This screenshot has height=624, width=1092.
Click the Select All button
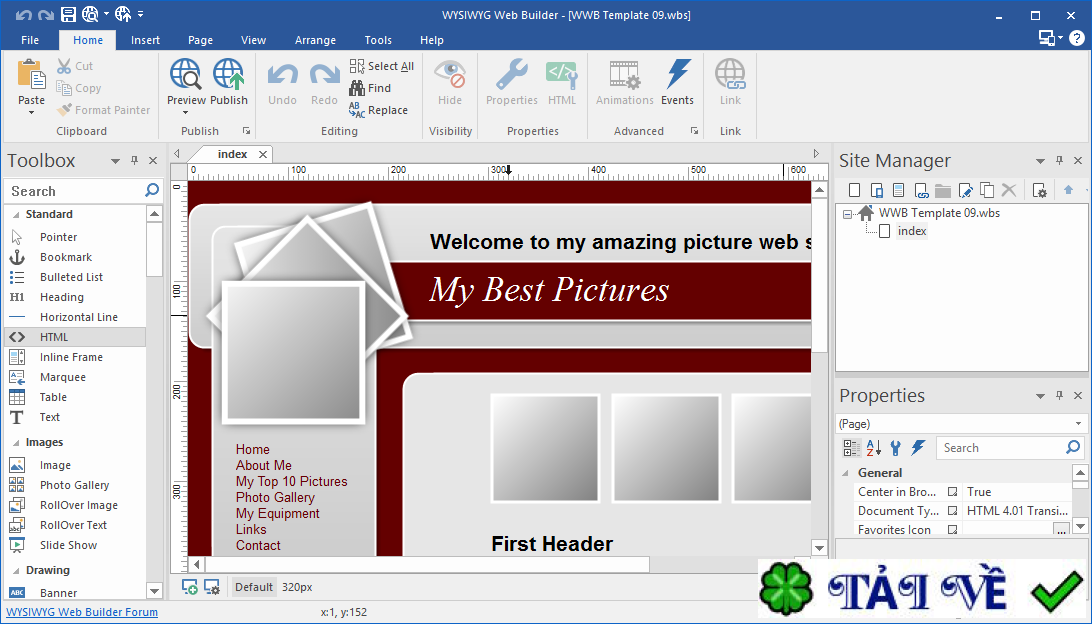(382, 65)
